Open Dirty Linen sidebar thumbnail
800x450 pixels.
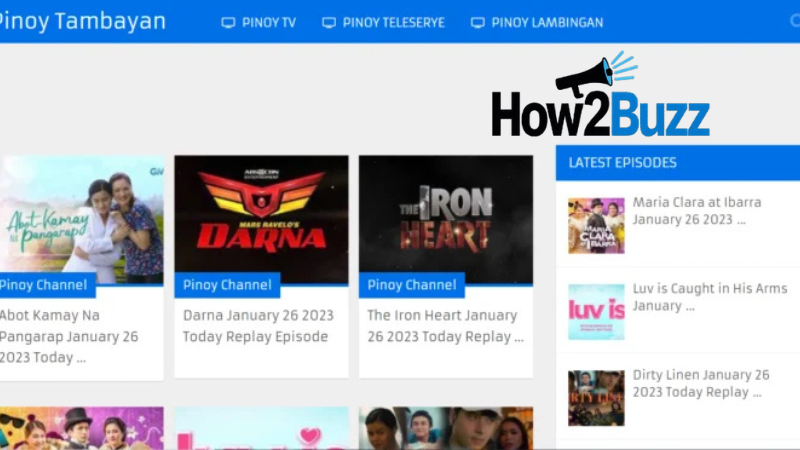tap(596, 398)
